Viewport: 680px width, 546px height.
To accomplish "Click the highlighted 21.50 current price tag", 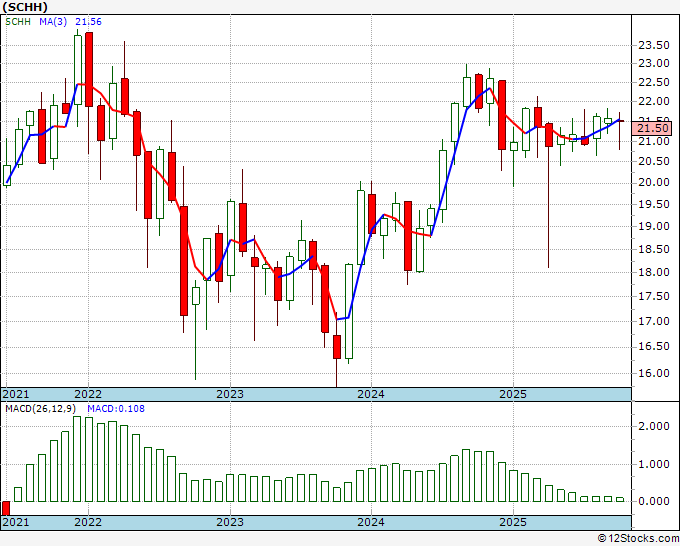I will click(x=652, y=128).
